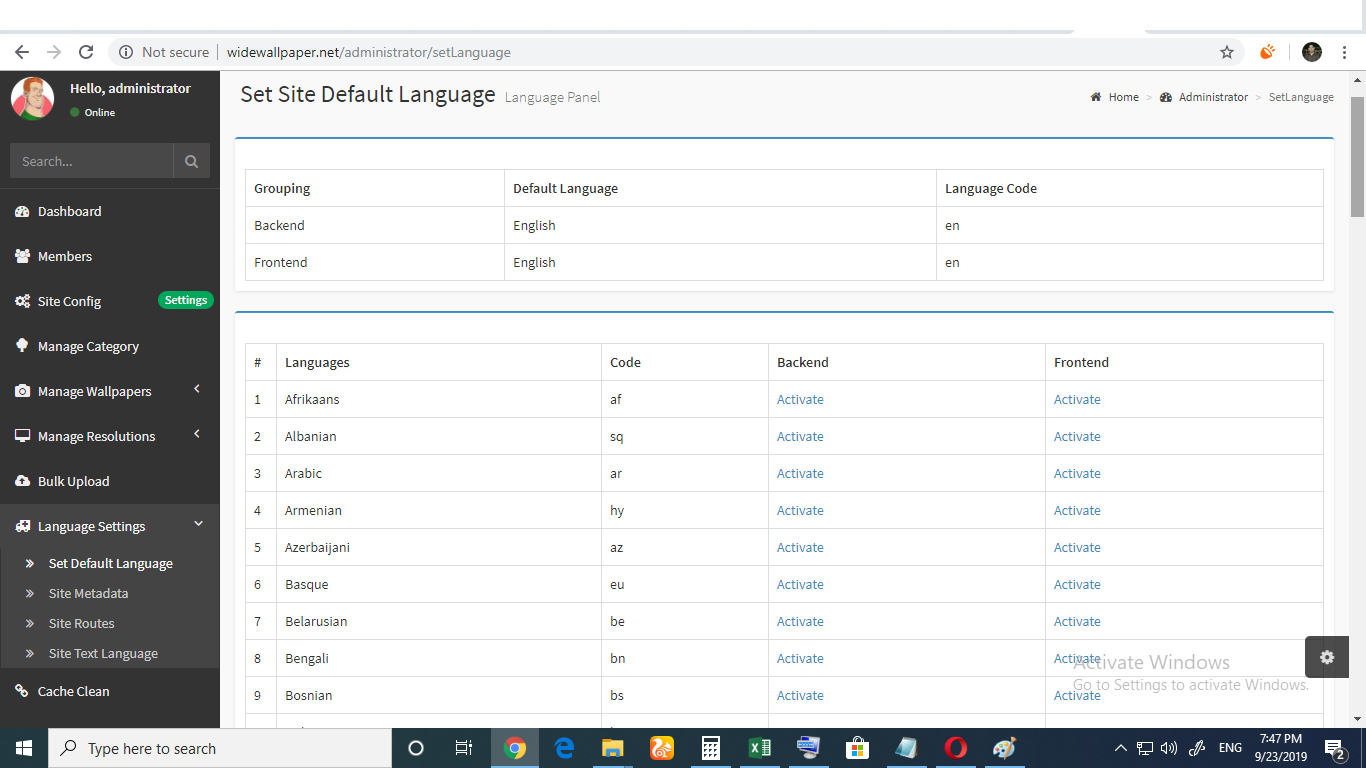Reload the page in the browser
The width and height of the screenshot is (1366, 768).
click(x=86, y=52)
